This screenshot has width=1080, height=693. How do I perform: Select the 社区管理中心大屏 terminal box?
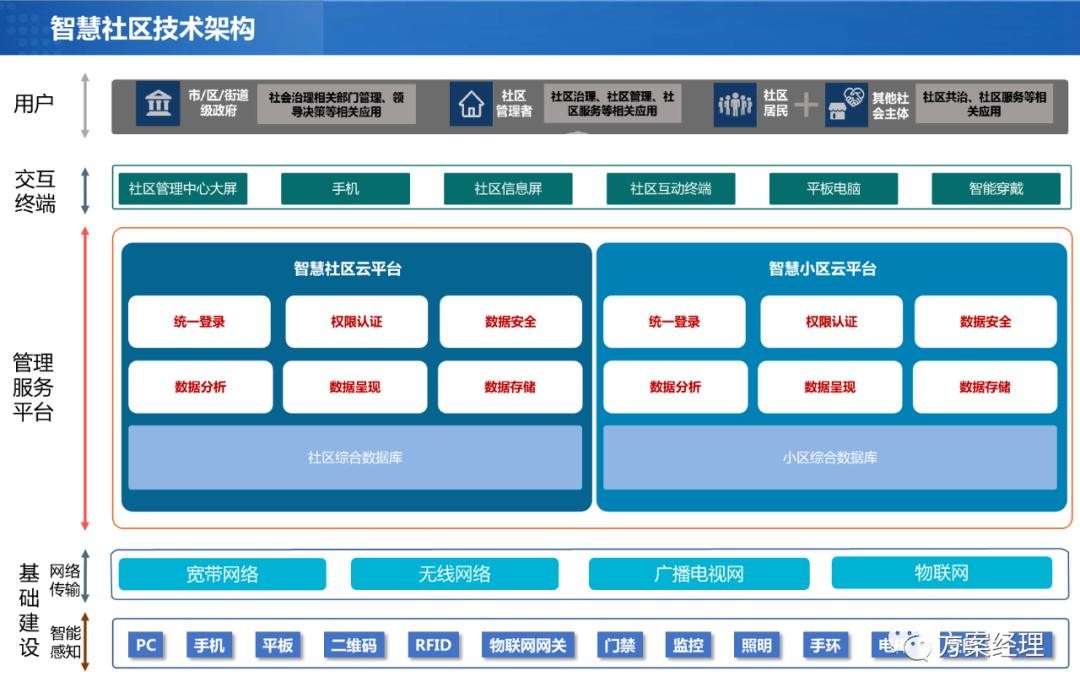pyautogui.click(x=183, y=188)
